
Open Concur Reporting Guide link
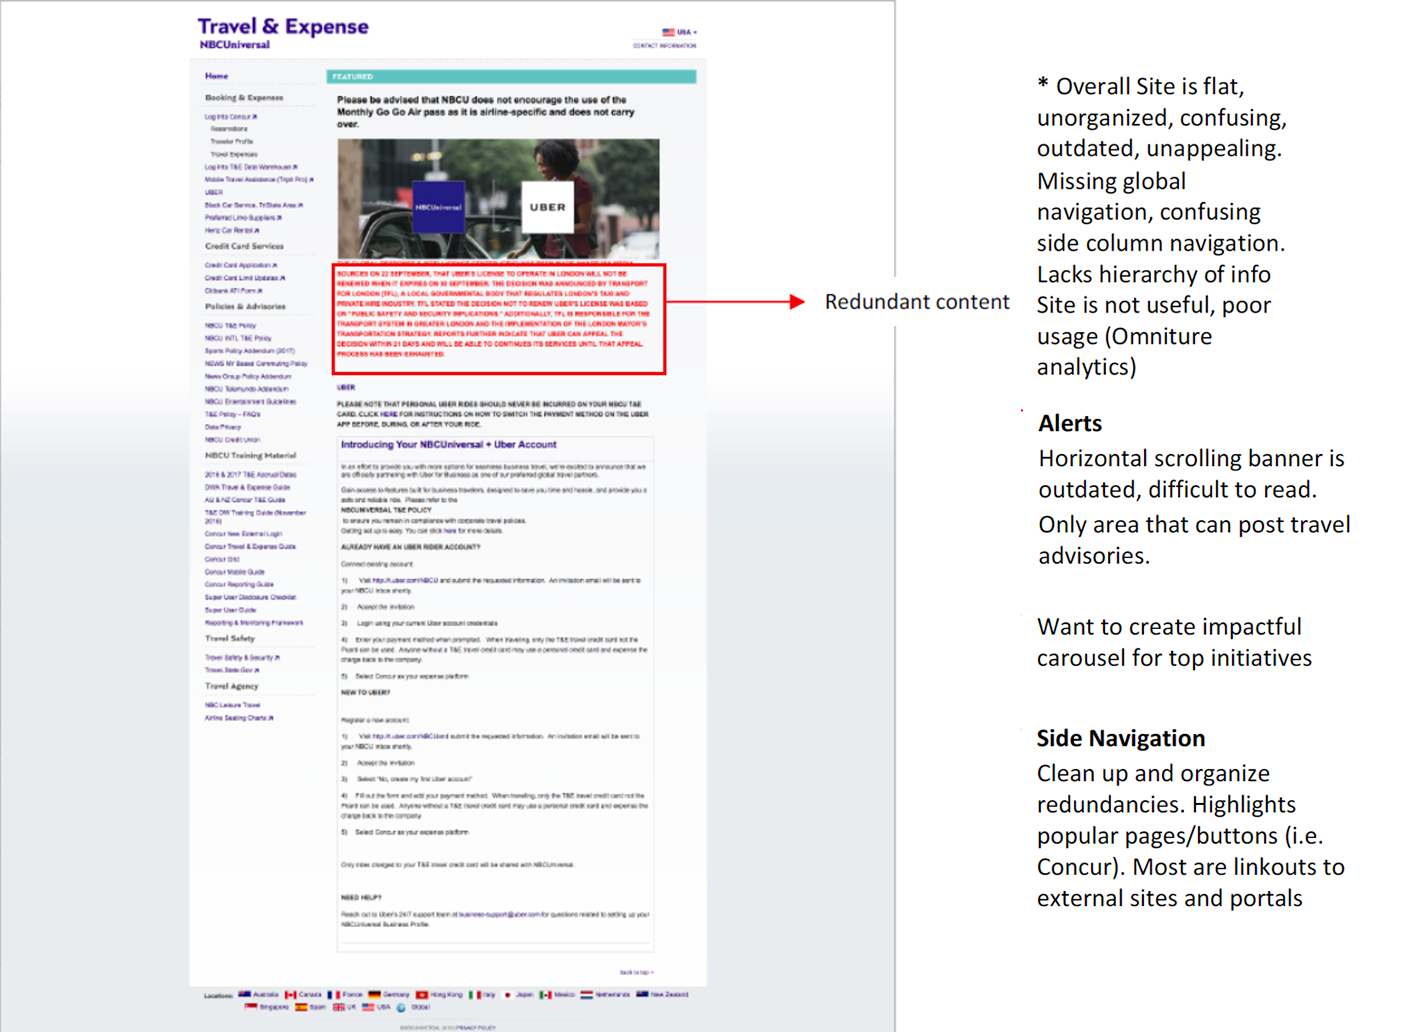(x=239, y=584)
